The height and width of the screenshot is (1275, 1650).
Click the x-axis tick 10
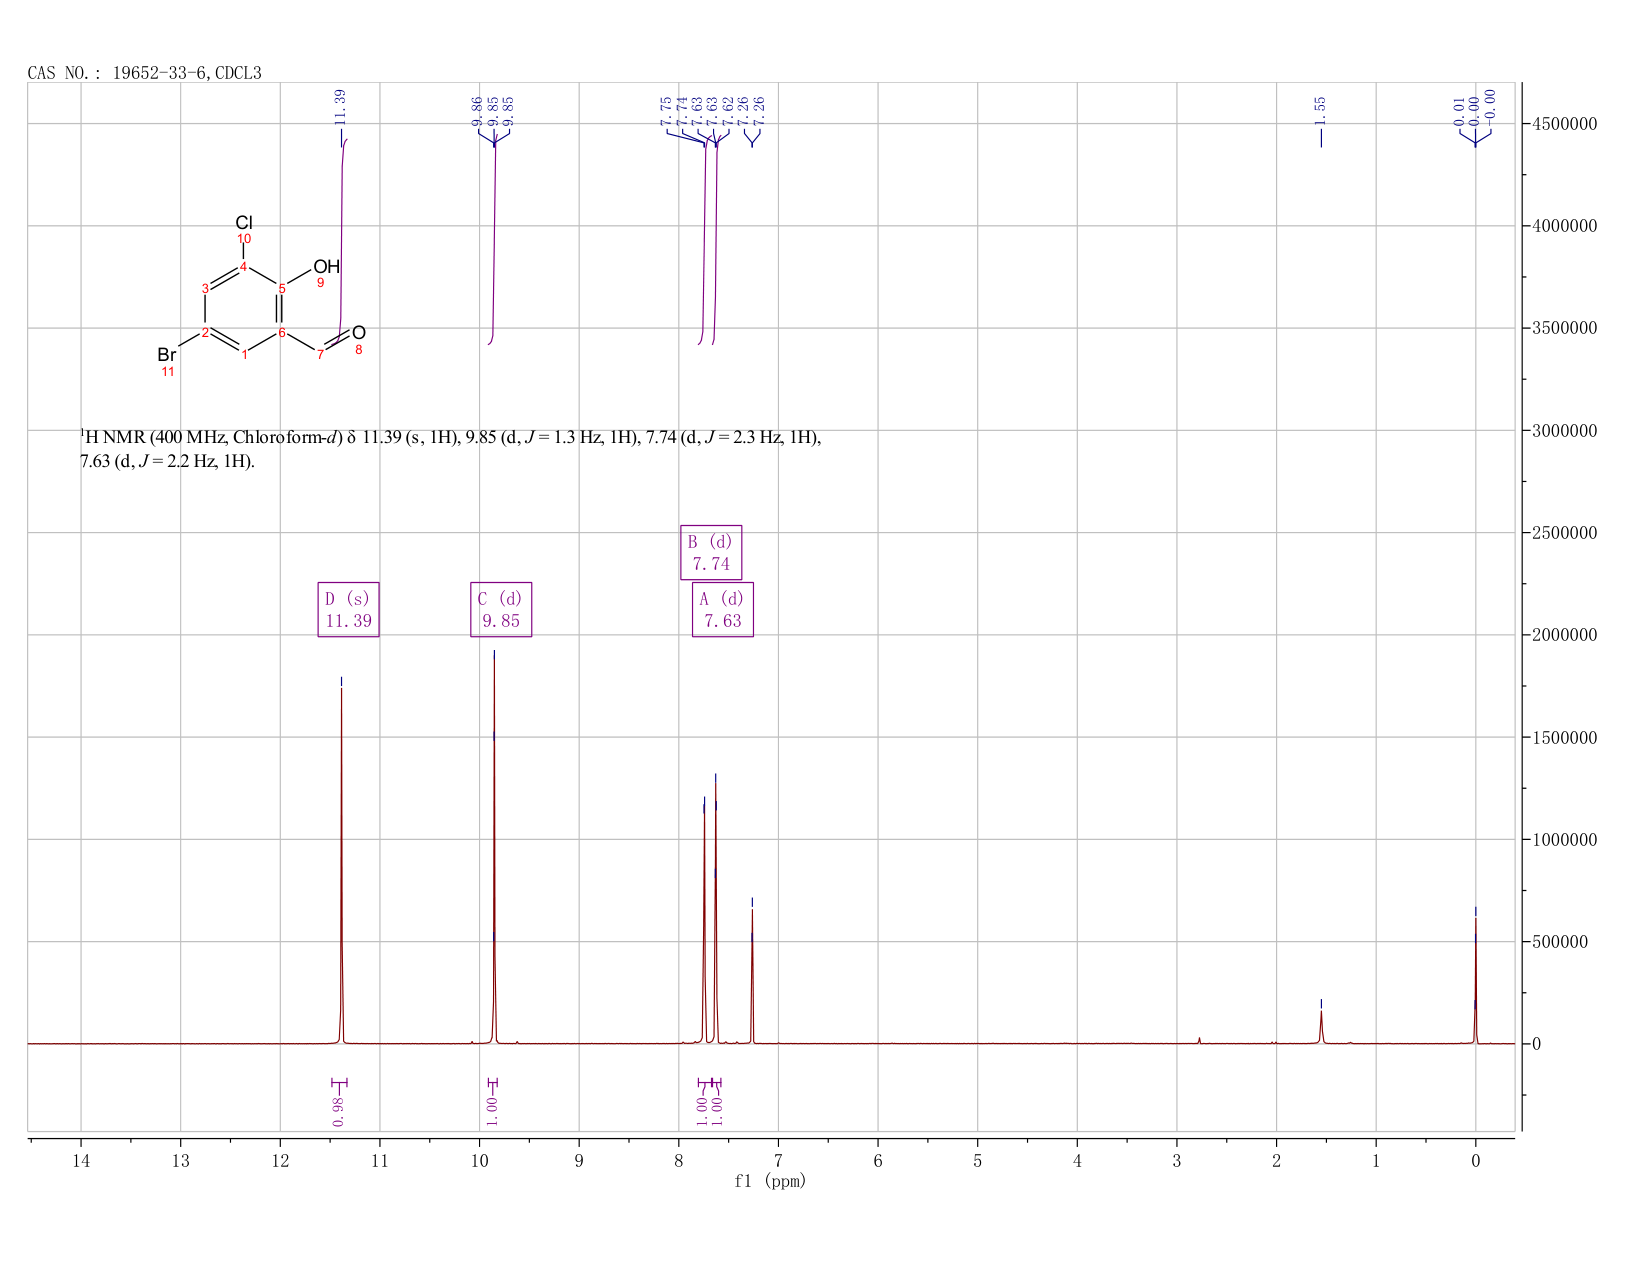pos(479,1161)
